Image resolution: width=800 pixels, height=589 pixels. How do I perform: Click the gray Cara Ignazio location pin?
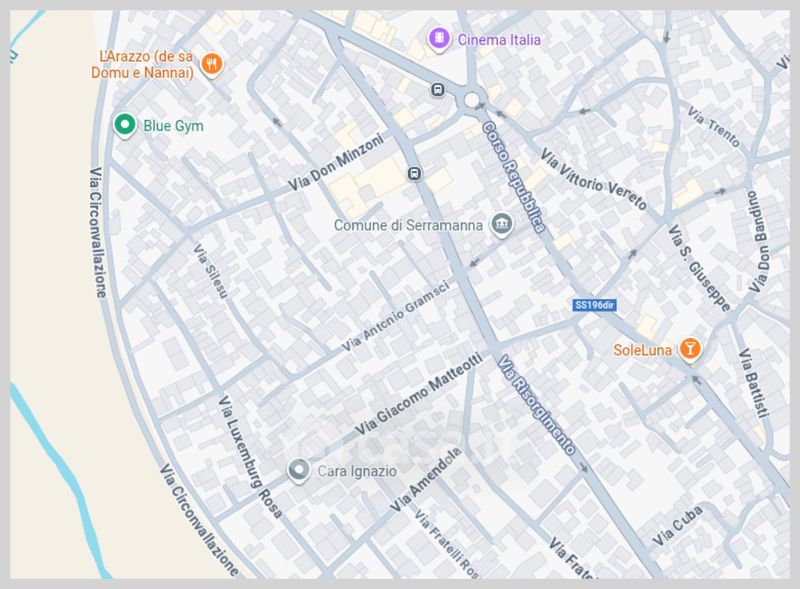pyautogui.click(x=297, y=470)
